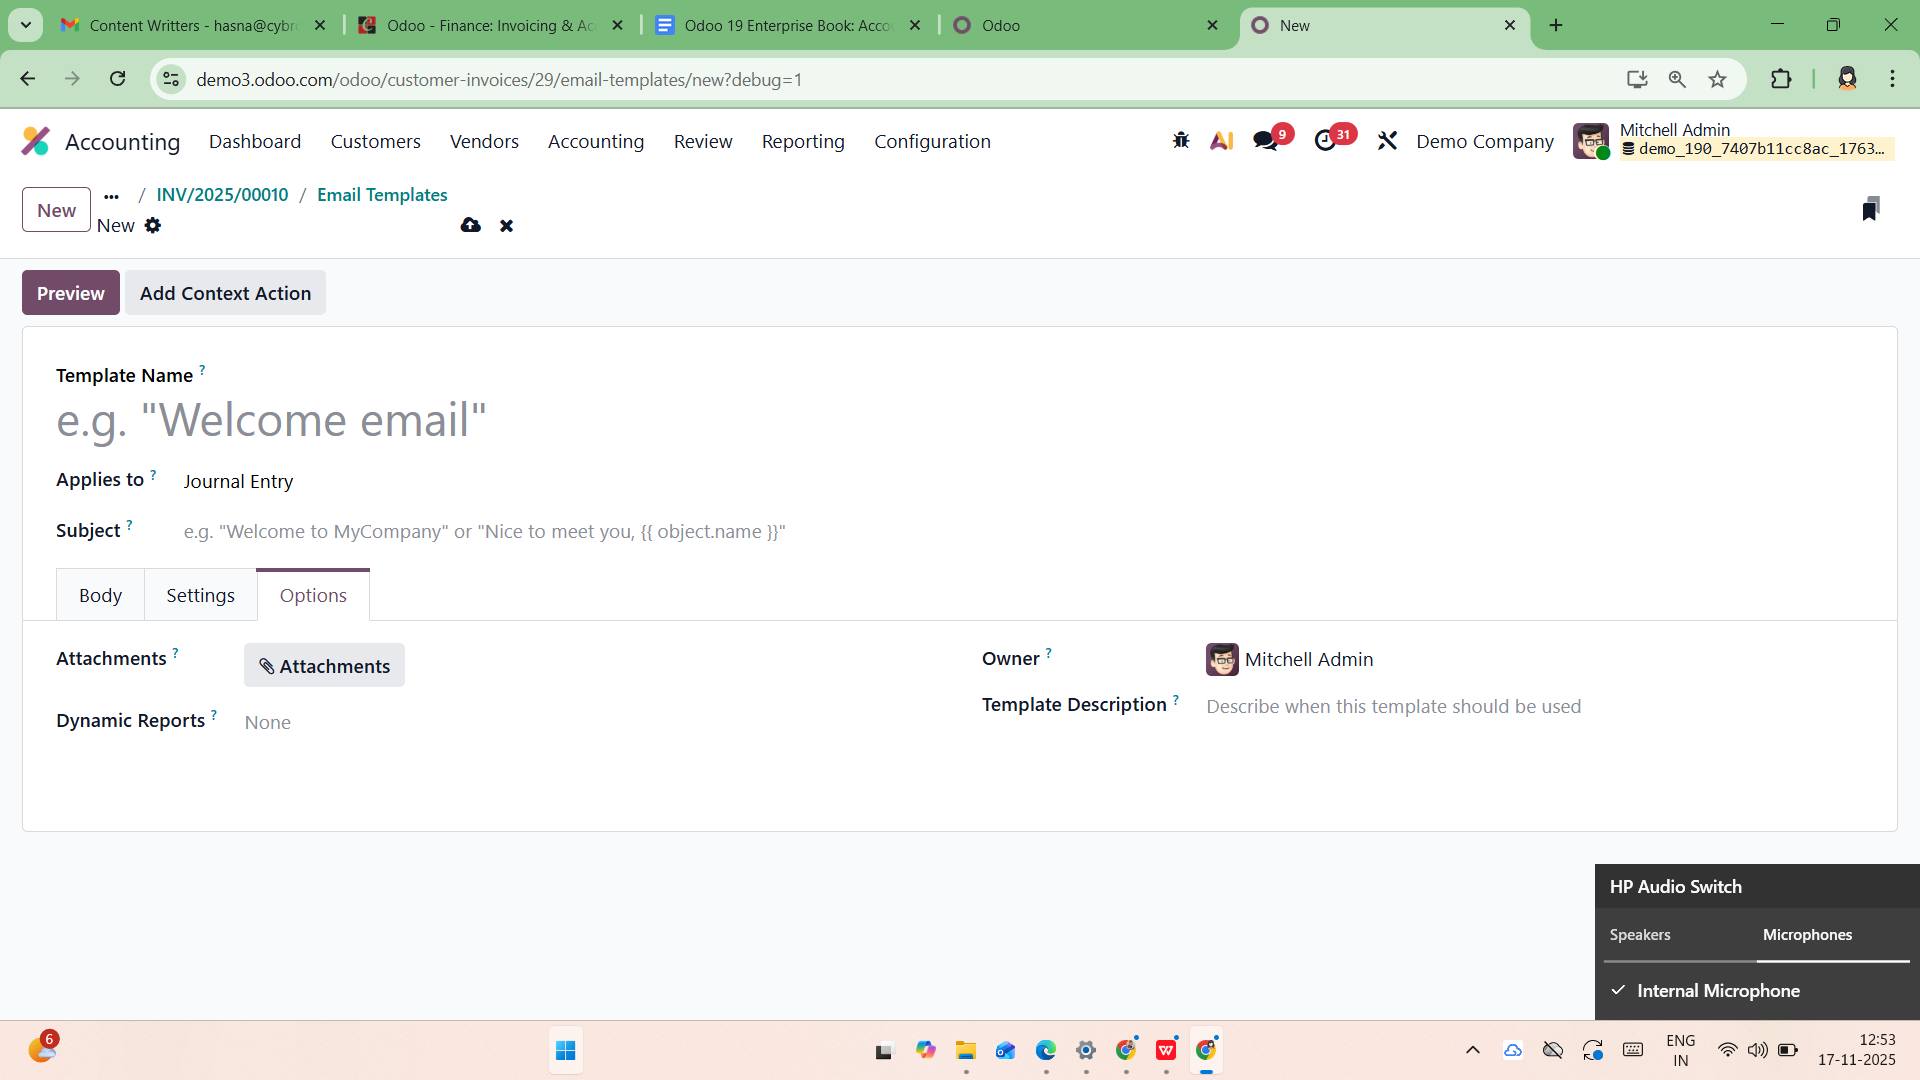This screenshot has width=1920, height=1080.
Task: Switch to the Settings tab
Action: [x=200, y=596]
